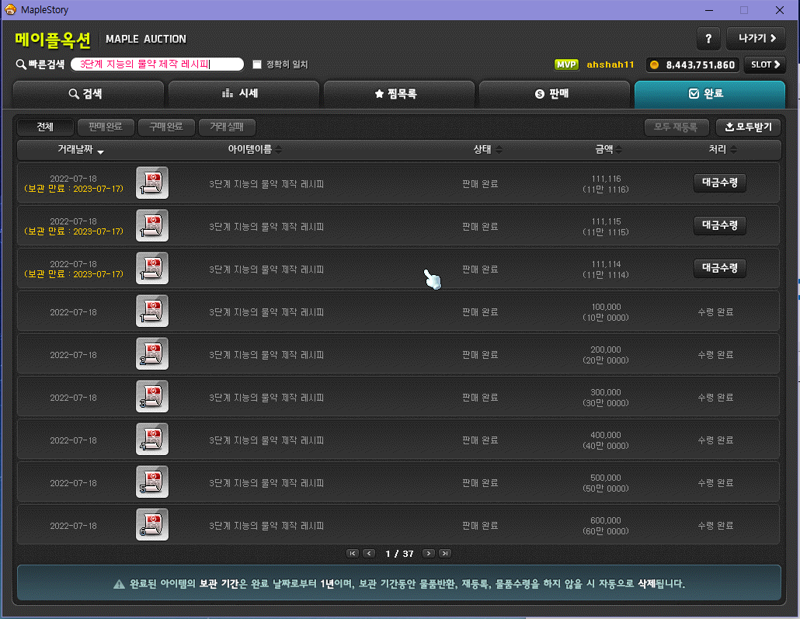Click the ahshah11 account name
The height and width of the screenshot is (619, 800).
[610, 65]
